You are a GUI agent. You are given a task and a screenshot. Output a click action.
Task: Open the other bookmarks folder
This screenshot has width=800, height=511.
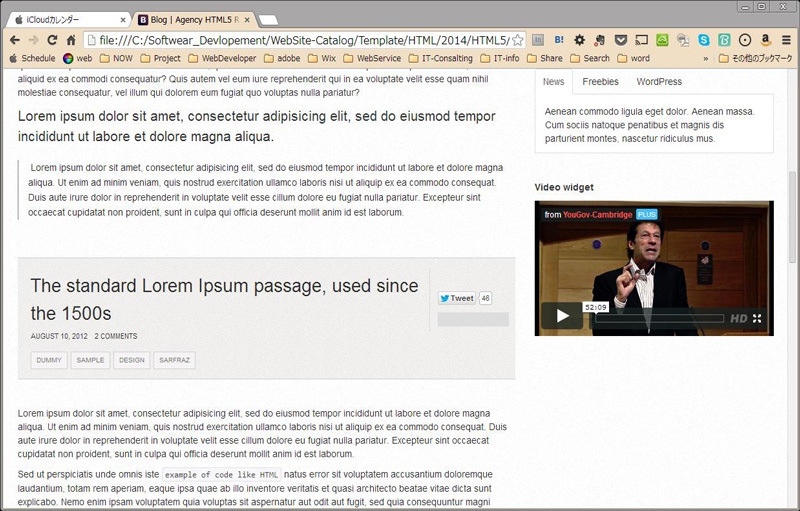coord(755,58)
